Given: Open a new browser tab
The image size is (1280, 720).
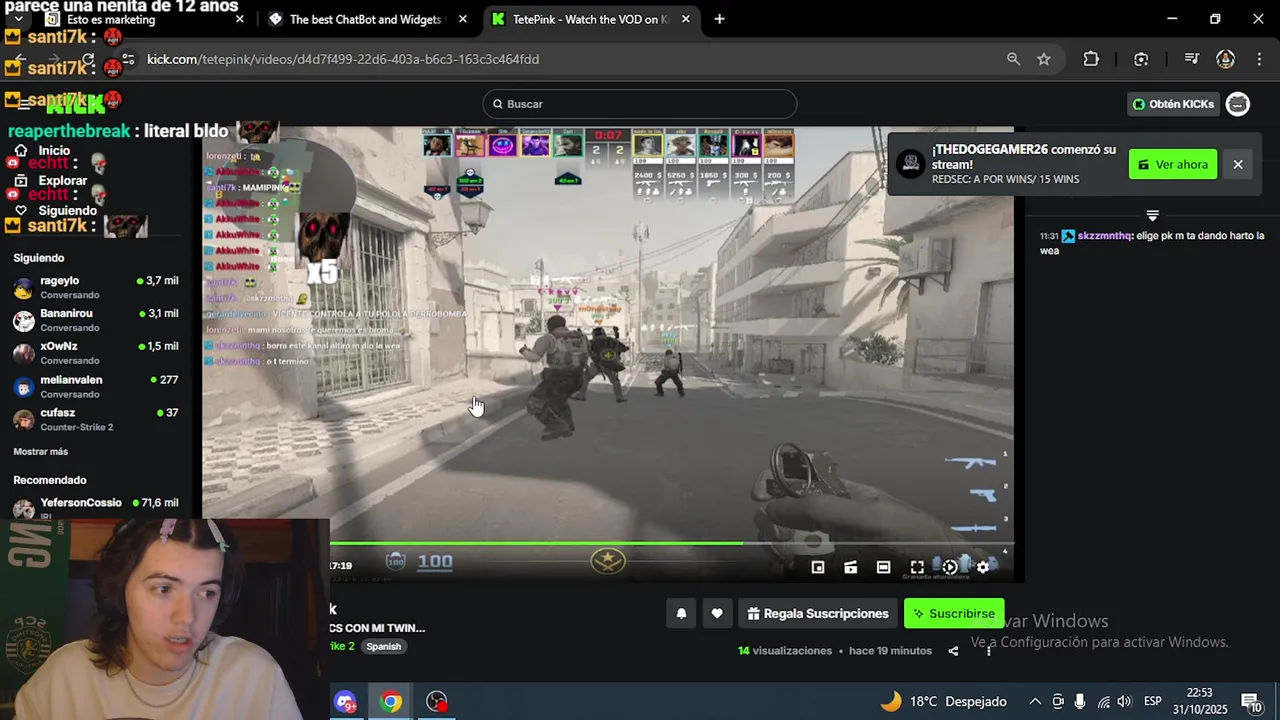Looking at the screenshot, I should point(719,19).
